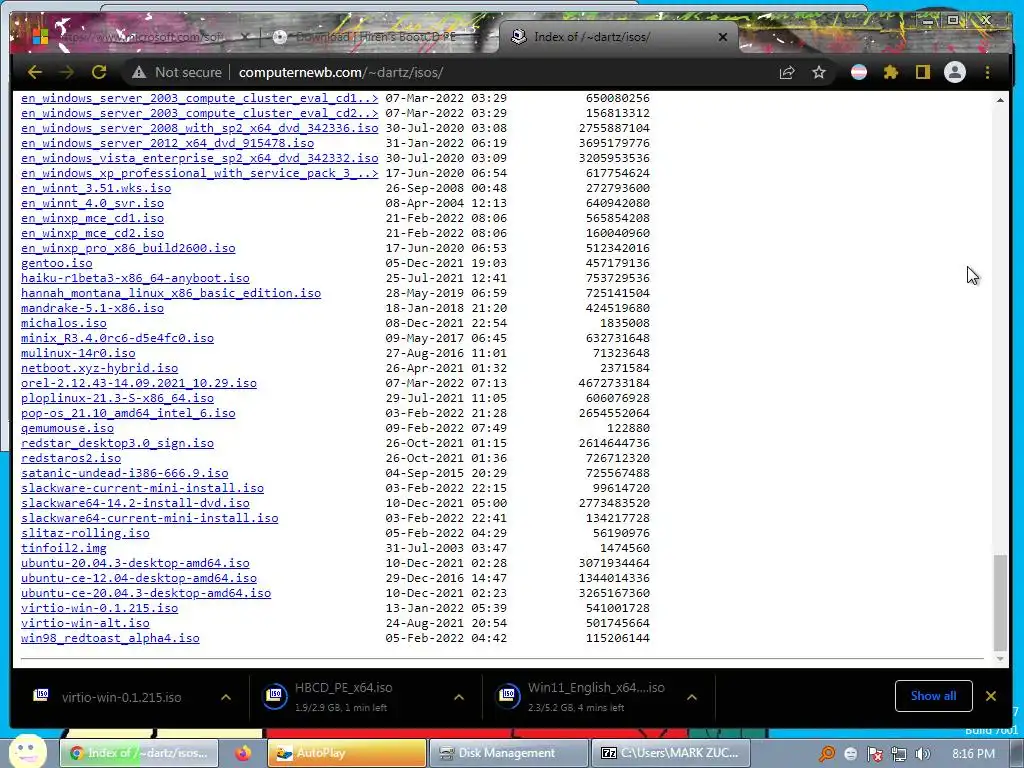Screen dimensions: 1024x768
Task: Download pop-os_21.10_amd64_intel_6.iso
Action: (x=128, y=413)
